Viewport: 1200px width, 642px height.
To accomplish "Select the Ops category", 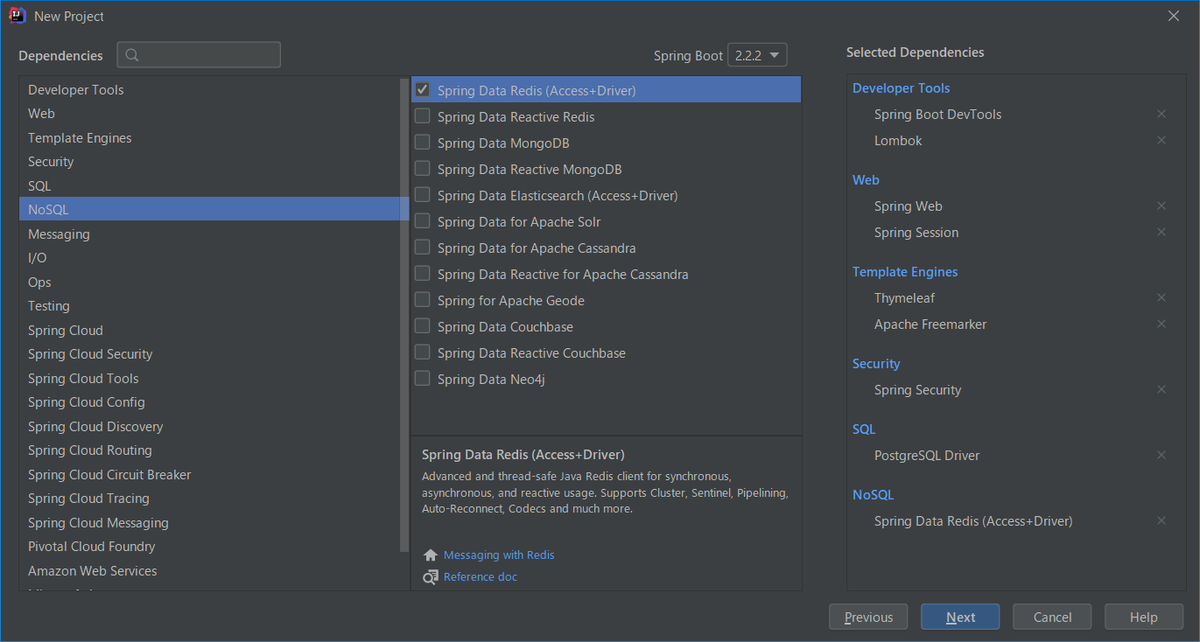I will pos(209,282).
